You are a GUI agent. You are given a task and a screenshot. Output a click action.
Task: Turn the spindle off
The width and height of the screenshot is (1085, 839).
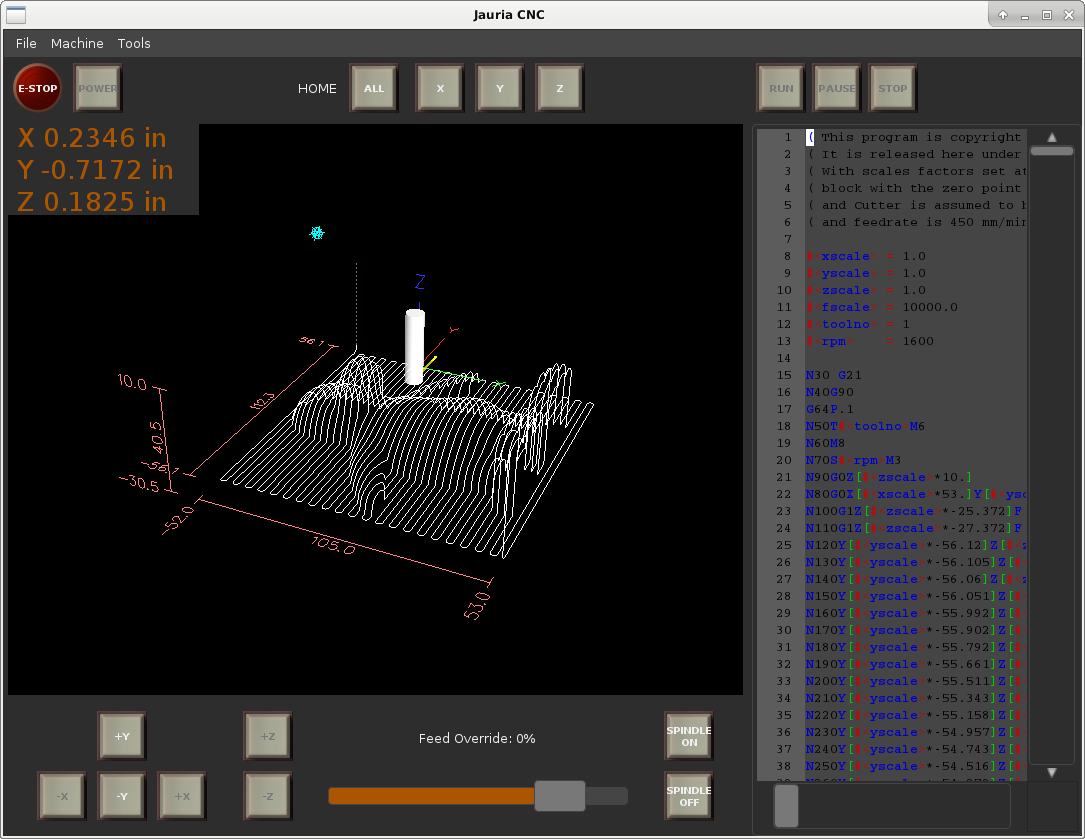coord(689,796)
